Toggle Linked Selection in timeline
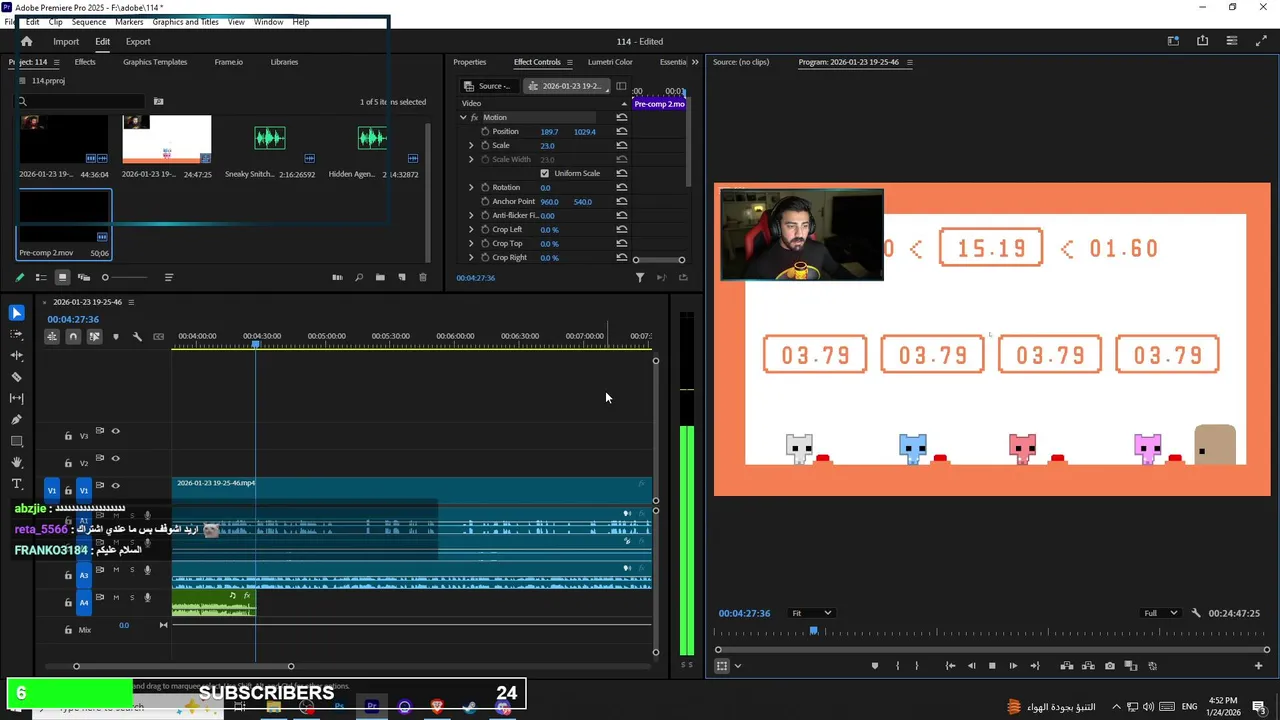Viewport: 1280px width, 720px height. [x=94, y=336]
